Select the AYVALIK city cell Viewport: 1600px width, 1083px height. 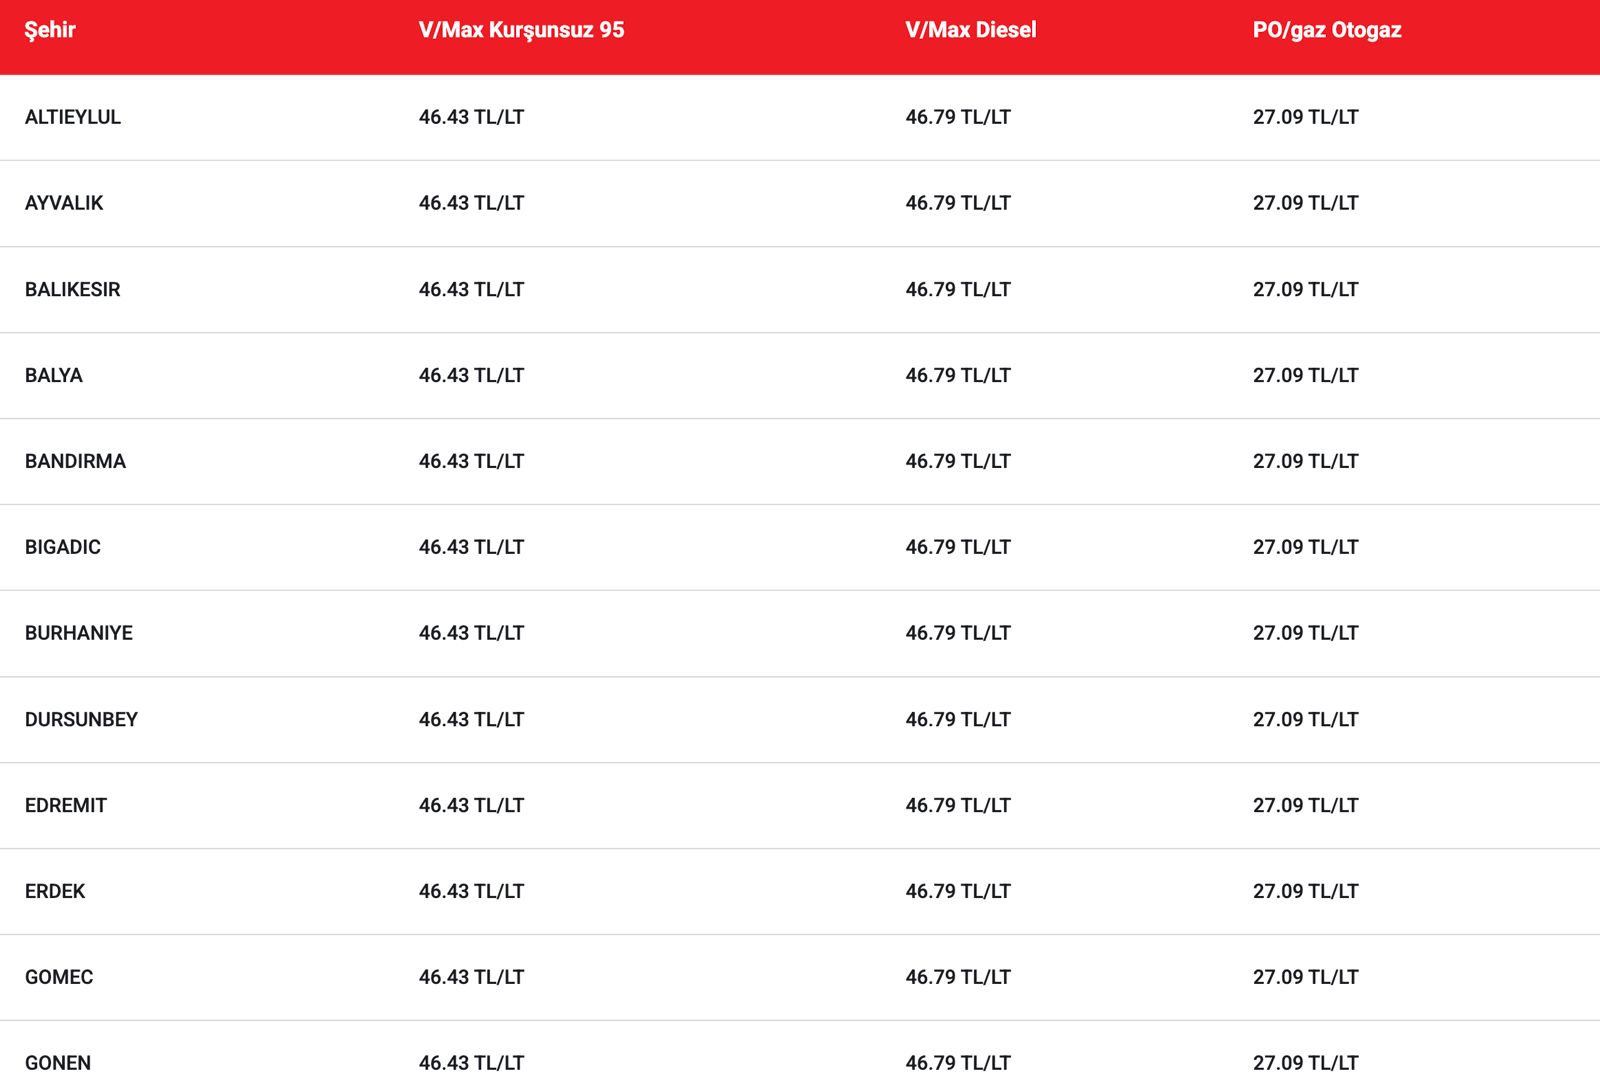click(64, 203)
